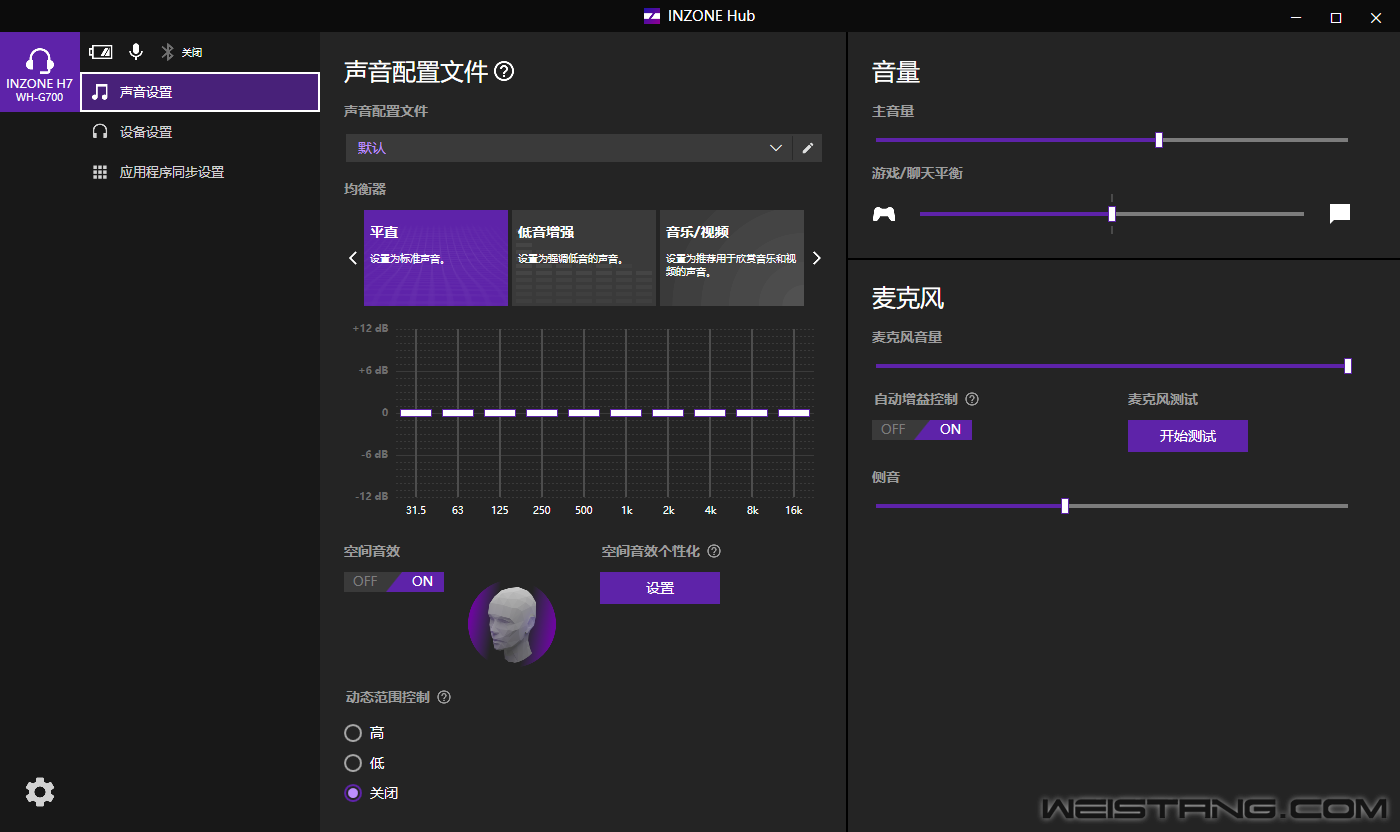Viewport: 1400px width, 832px height.
Task: Click the microphone status icon
Action: click(136, 52)
